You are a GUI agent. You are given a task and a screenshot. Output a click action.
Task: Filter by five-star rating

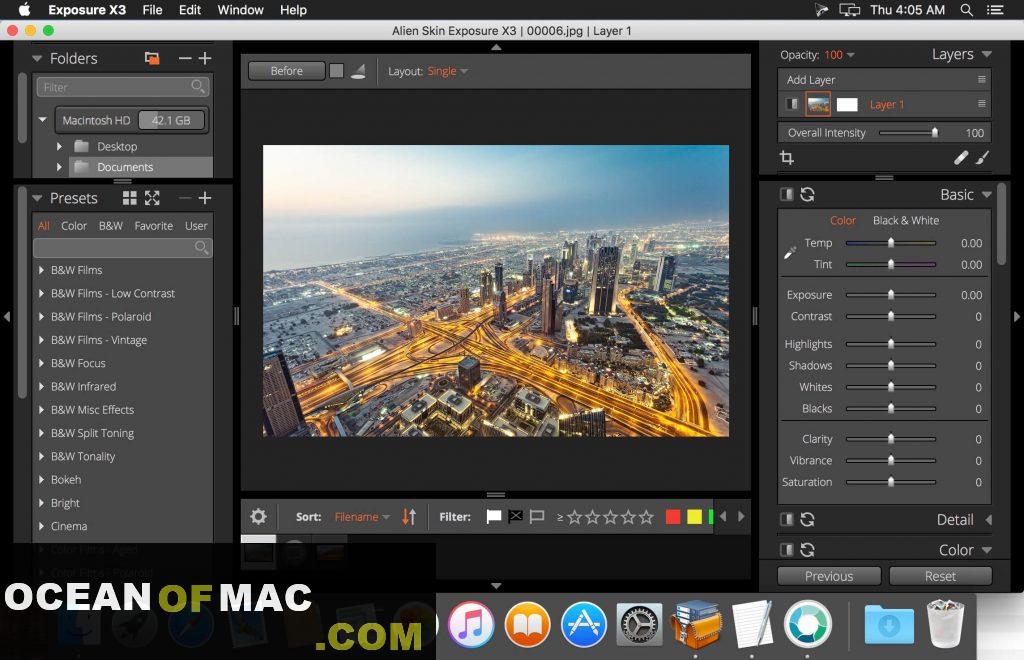click(647, 517)
